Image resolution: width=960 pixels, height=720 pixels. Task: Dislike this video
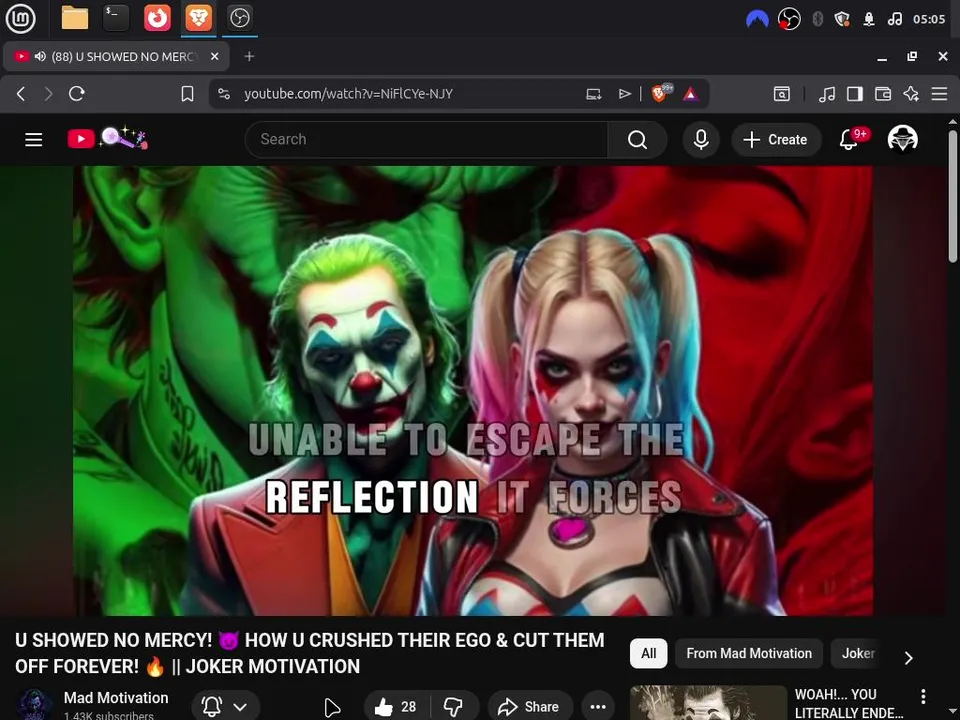(x=454, y=707)
